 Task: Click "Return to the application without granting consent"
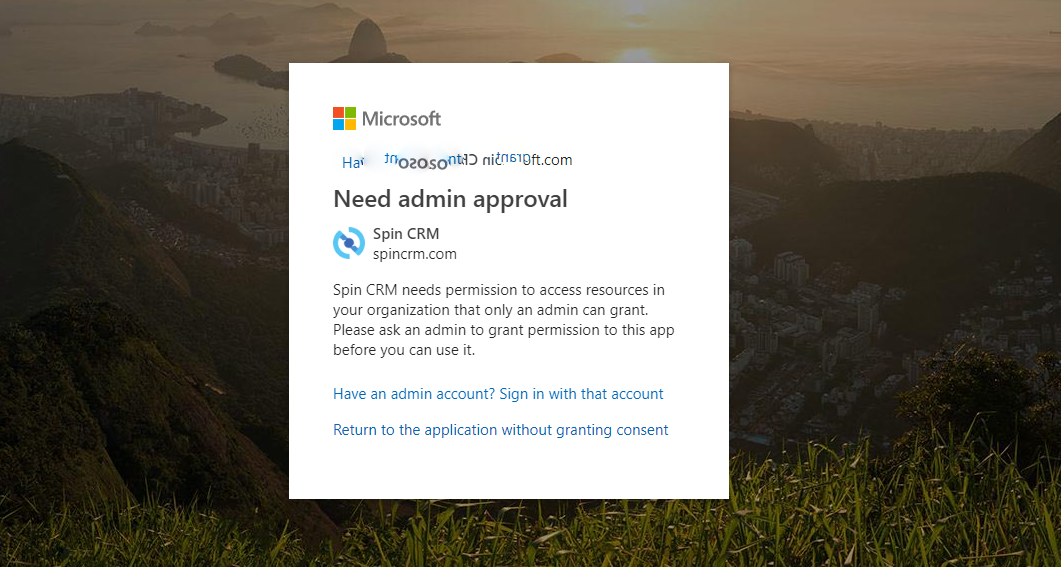(500, 430)
